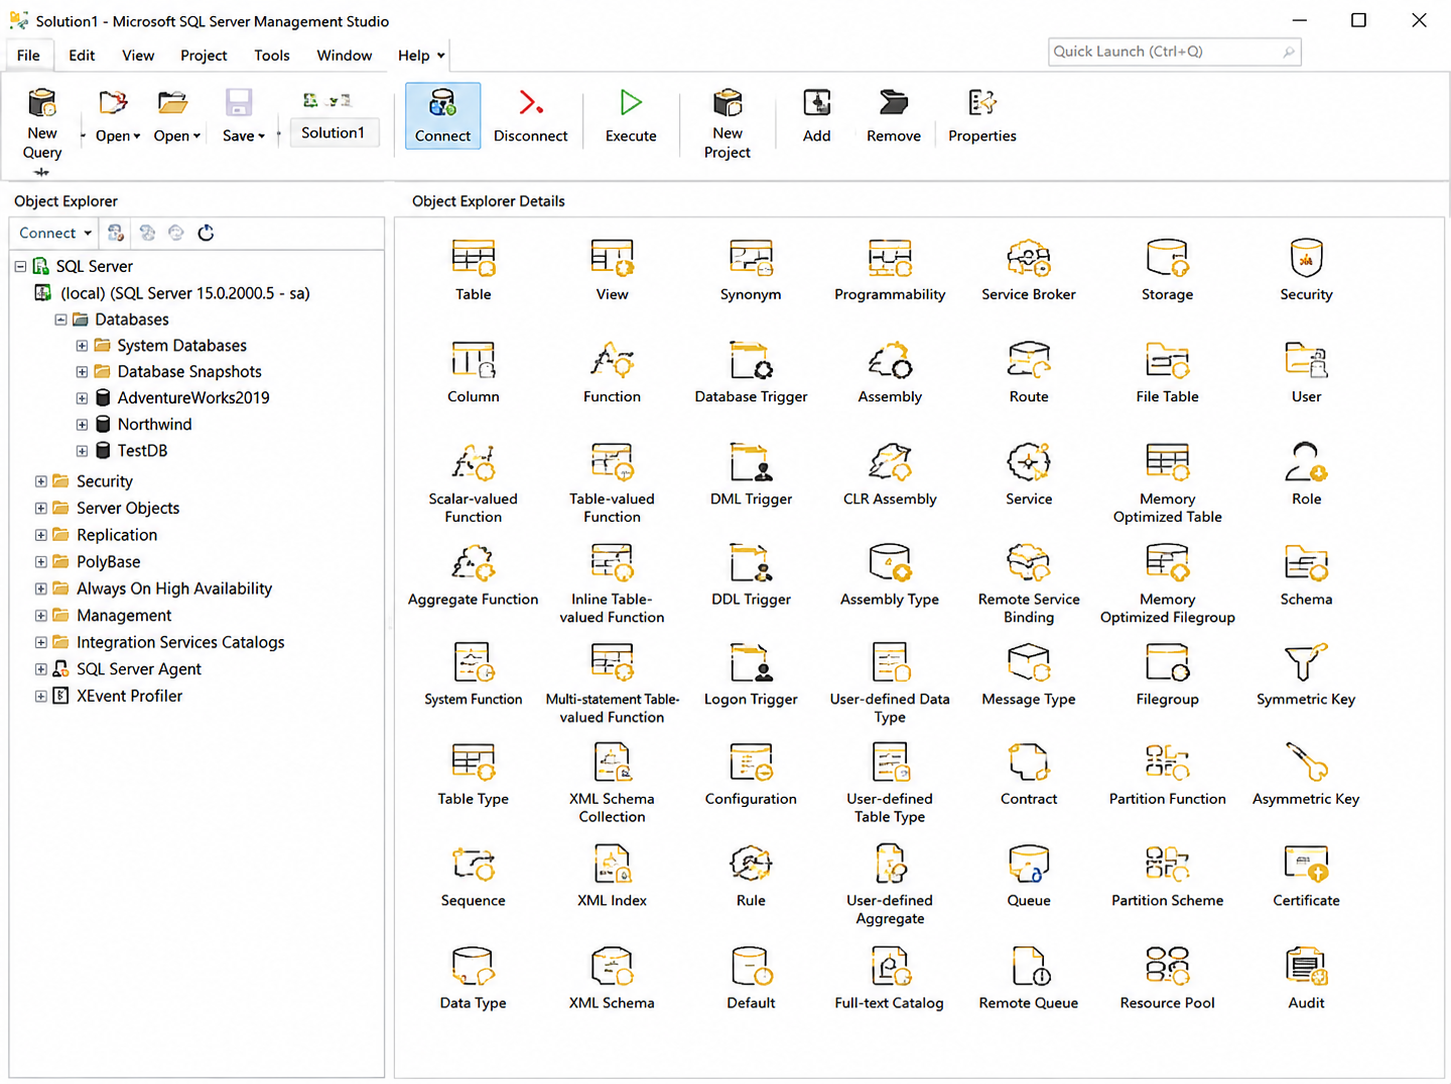
Task: Select Integration Services Catalogs folder
Action: (180, 642)
